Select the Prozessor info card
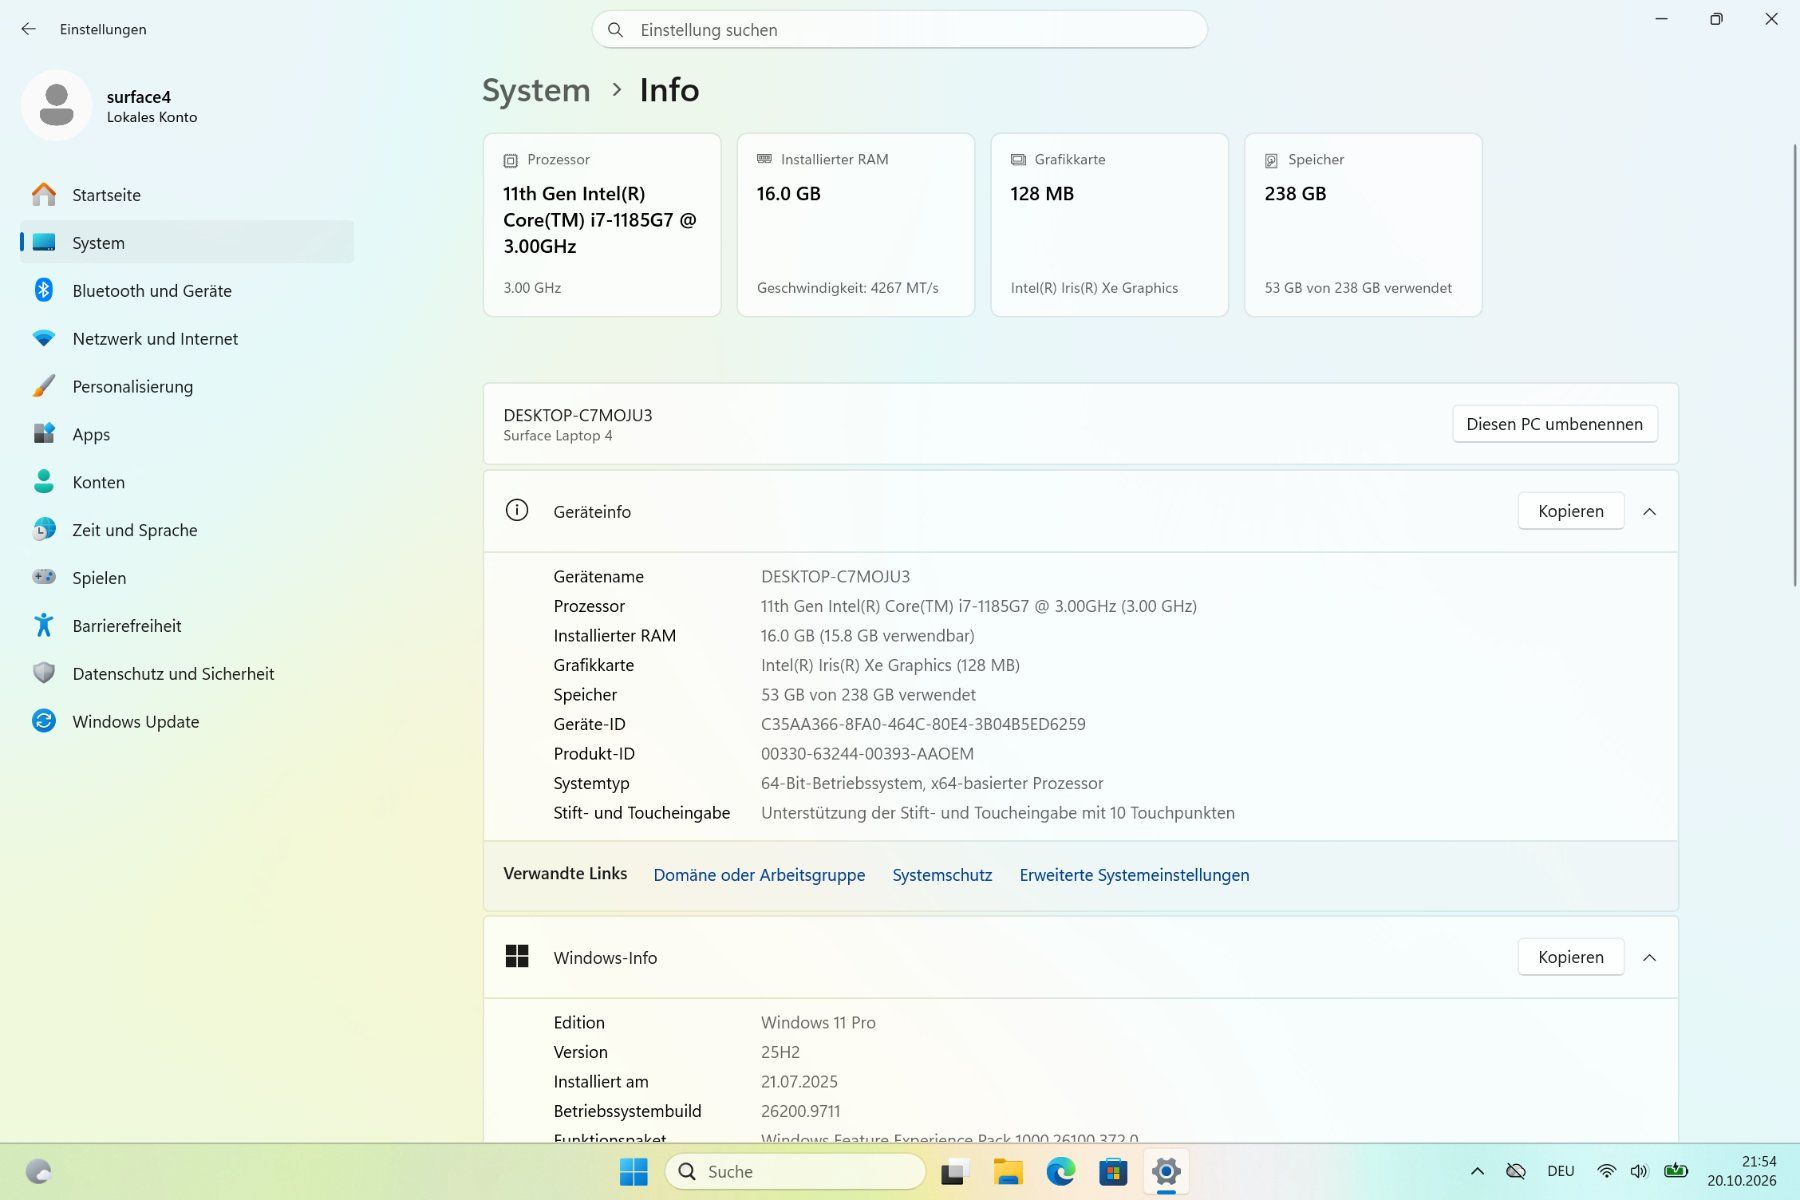 [602, 225]
